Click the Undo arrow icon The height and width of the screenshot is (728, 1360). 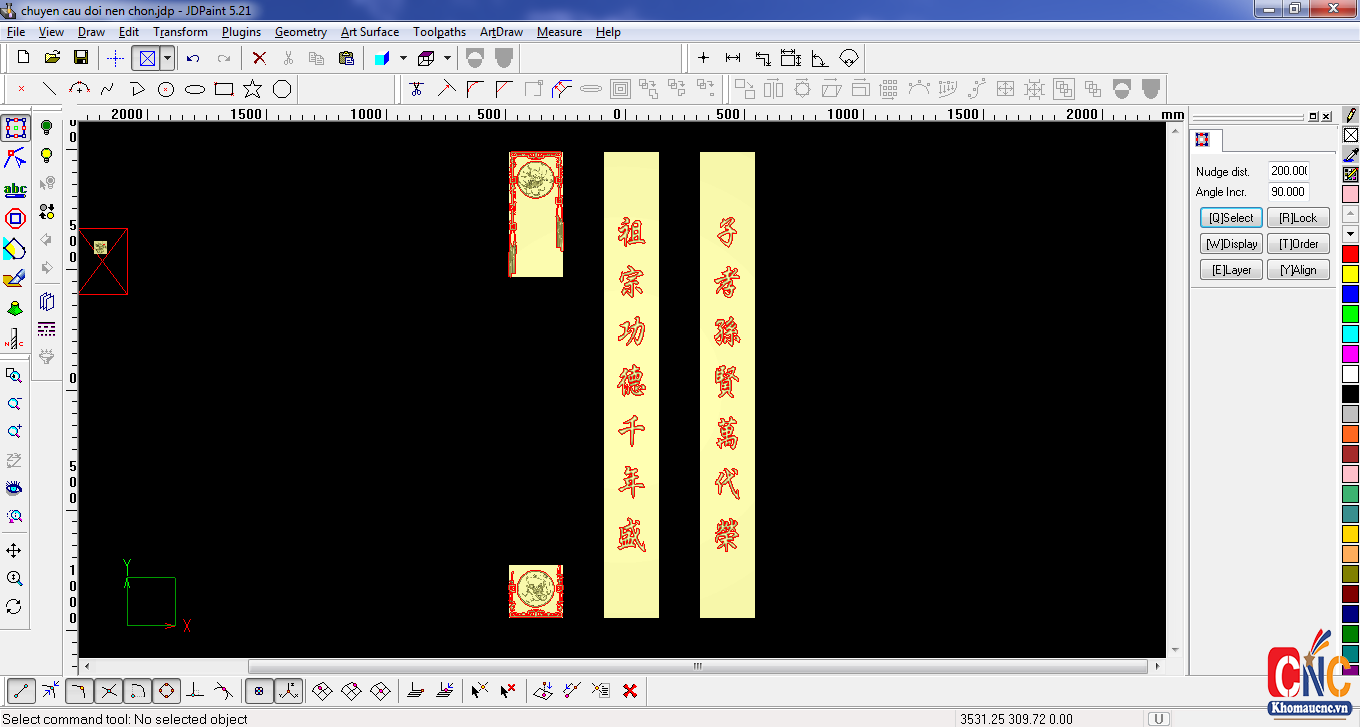(193, 58)
